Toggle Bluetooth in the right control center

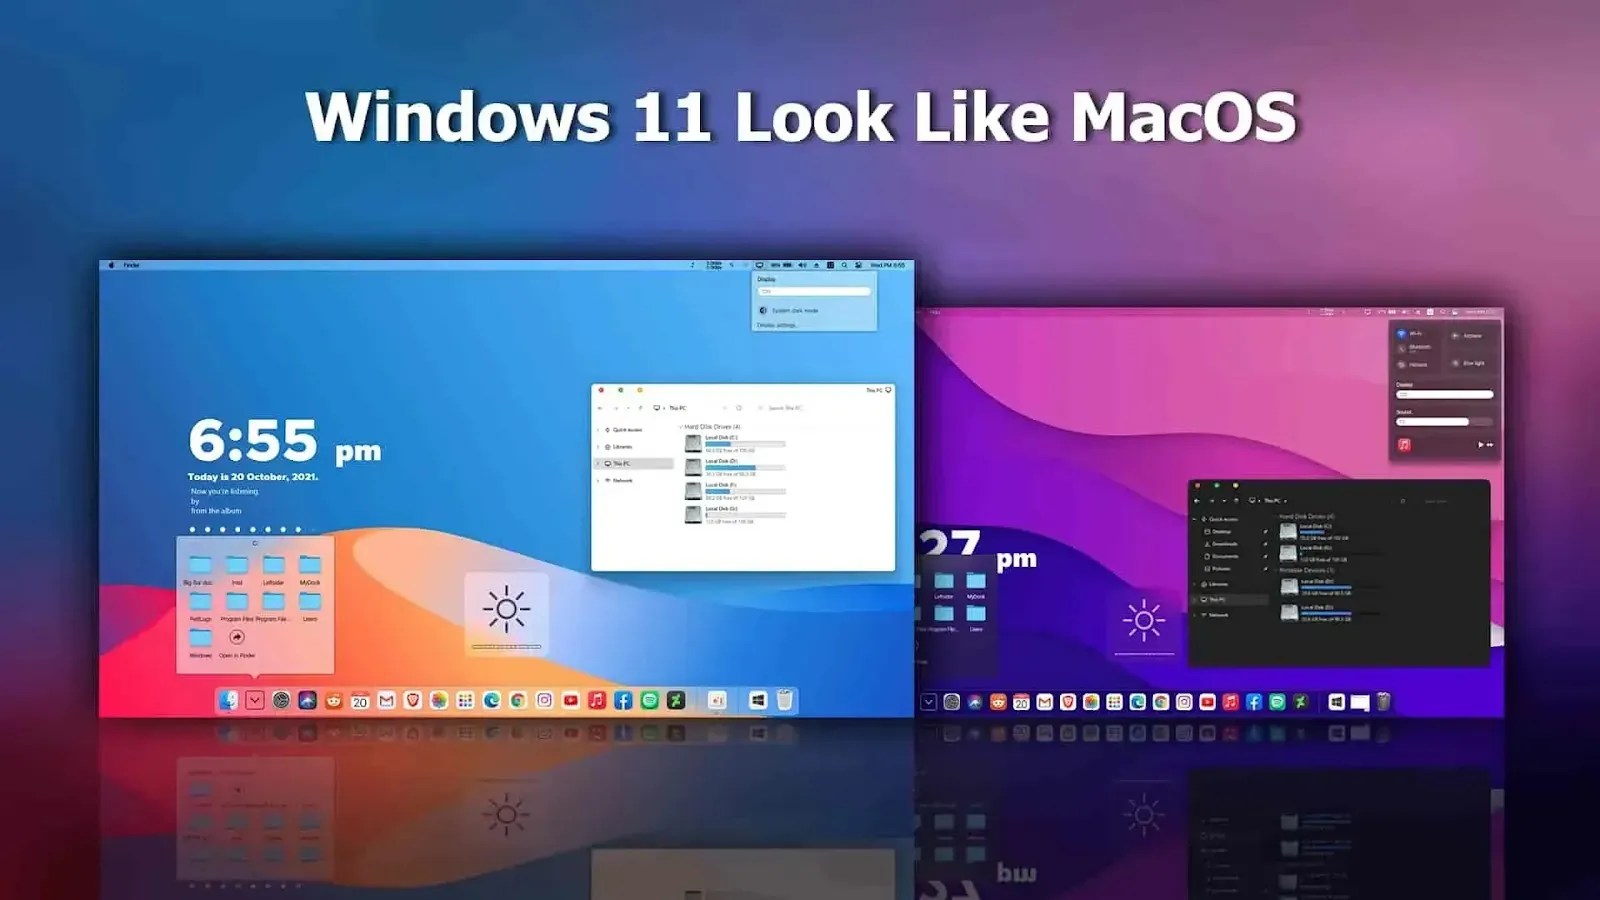click(1402, 348)
